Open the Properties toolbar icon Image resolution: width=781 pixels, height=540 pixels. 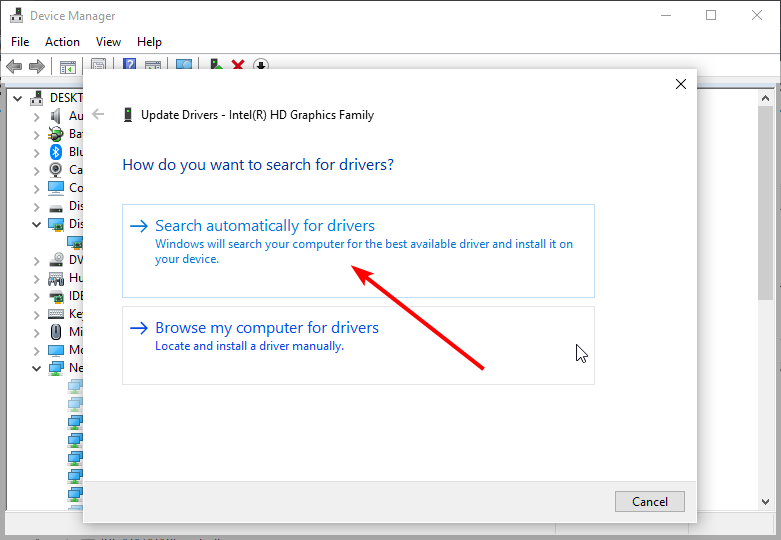click(98, 64)
